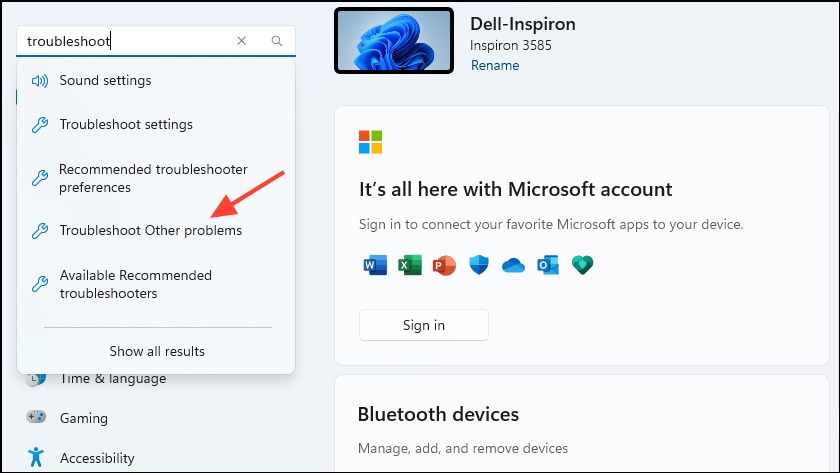The width and height of the screenshot is (840, 473).
Task: Click the Family Safety heart icon
Action: [x=582, y=265]
